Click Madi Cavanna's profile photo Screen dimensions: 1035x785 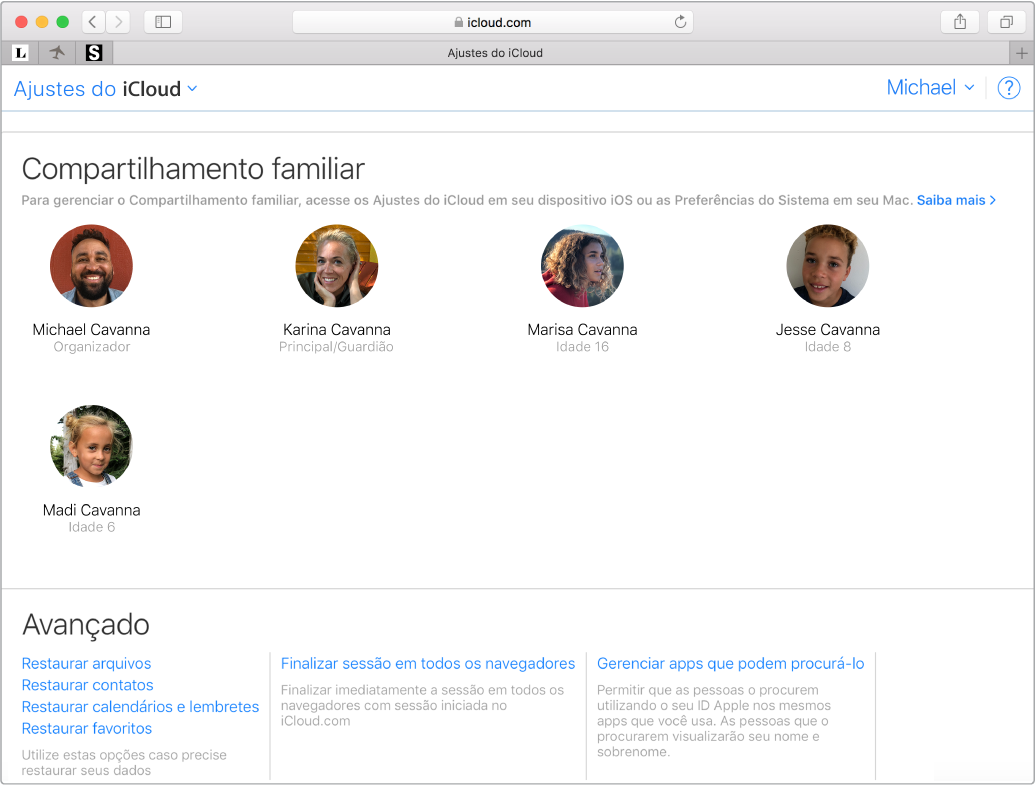[91, 446]
